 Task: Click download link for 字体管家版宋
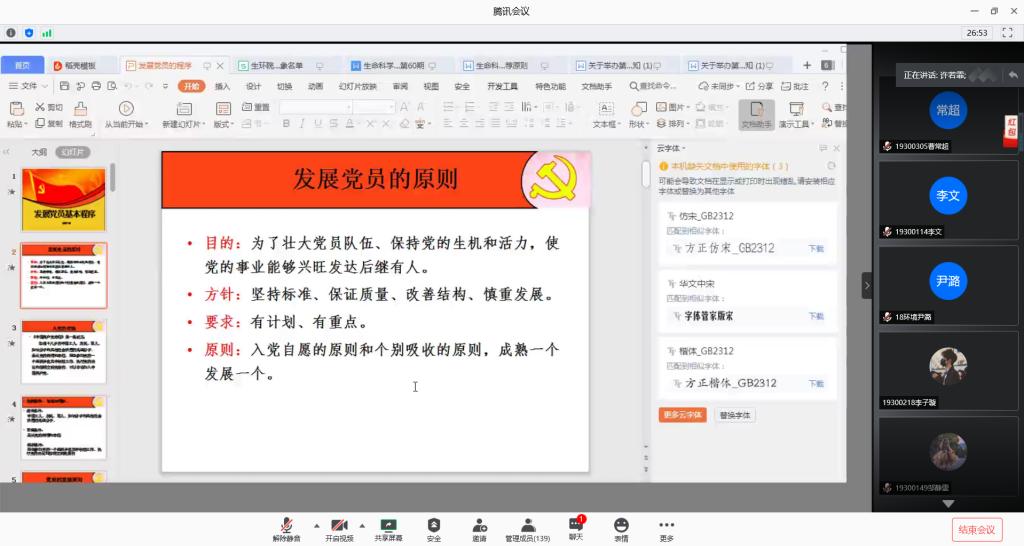pos(816,316)
